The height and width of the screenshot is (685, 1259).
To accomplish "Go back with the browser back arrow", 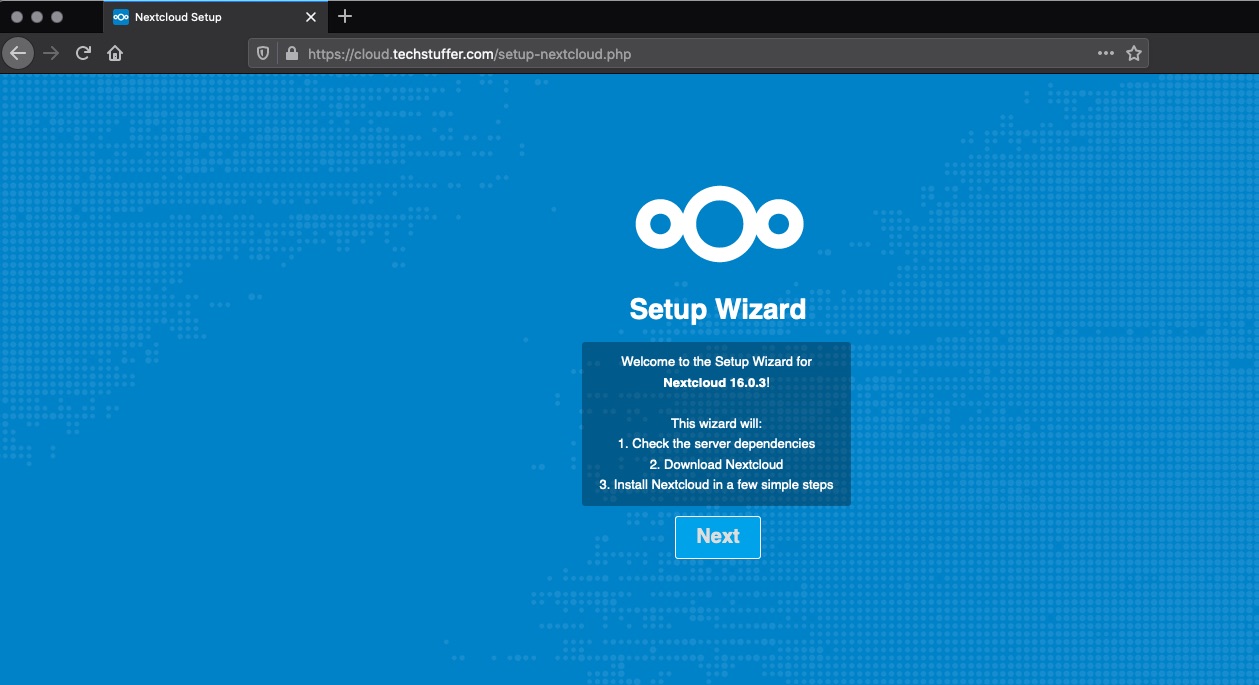I will tap(18, 54).
